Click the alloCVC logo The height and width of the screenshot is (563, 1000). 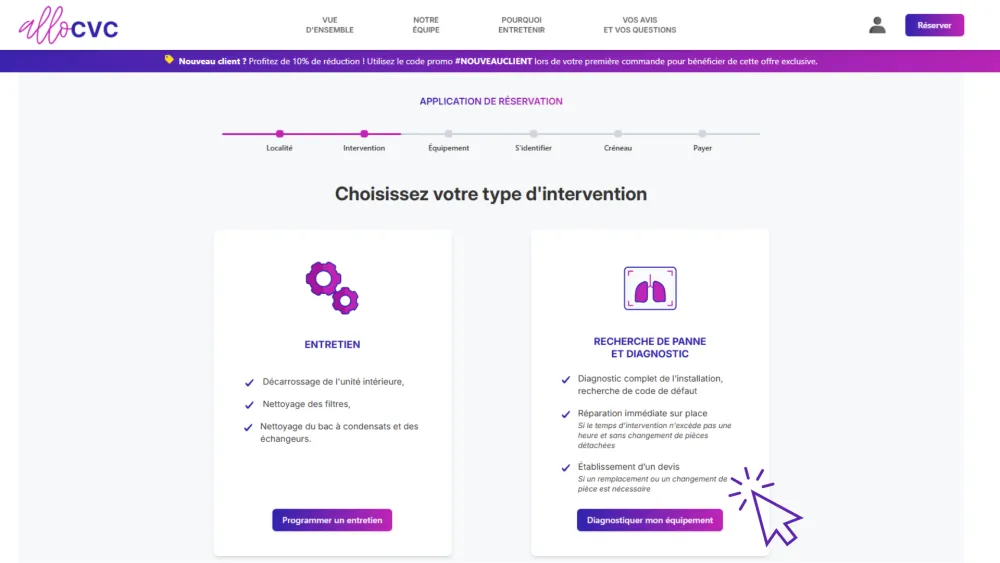tap(68, 26)
